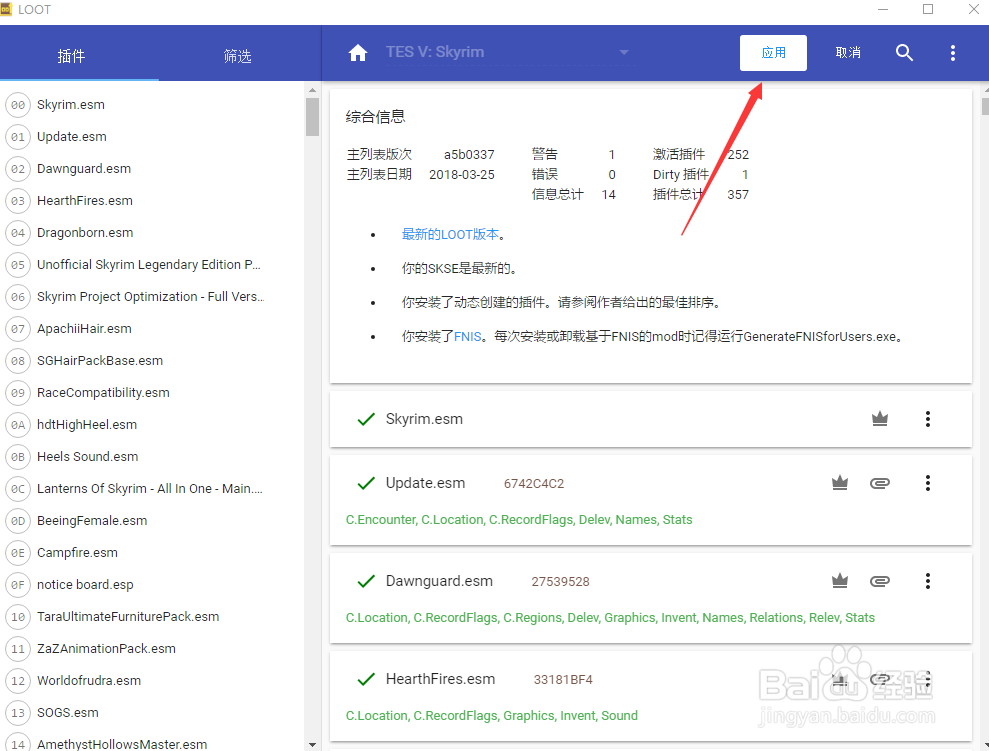Select Skyrim.esm in plugin list

tap(71, 105)
